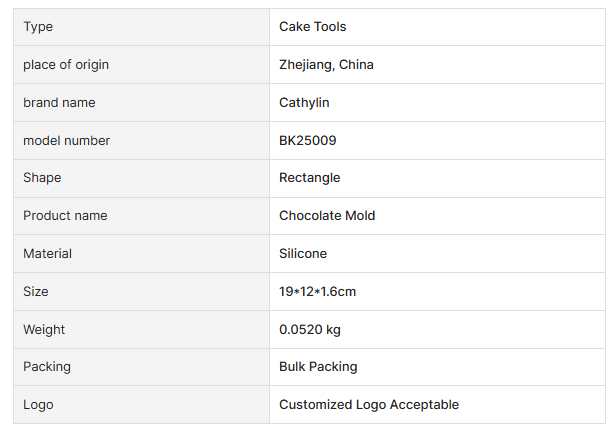Click the "Size" label cell
This screenshot has height=435, width=616.
[x=36, y=292]
